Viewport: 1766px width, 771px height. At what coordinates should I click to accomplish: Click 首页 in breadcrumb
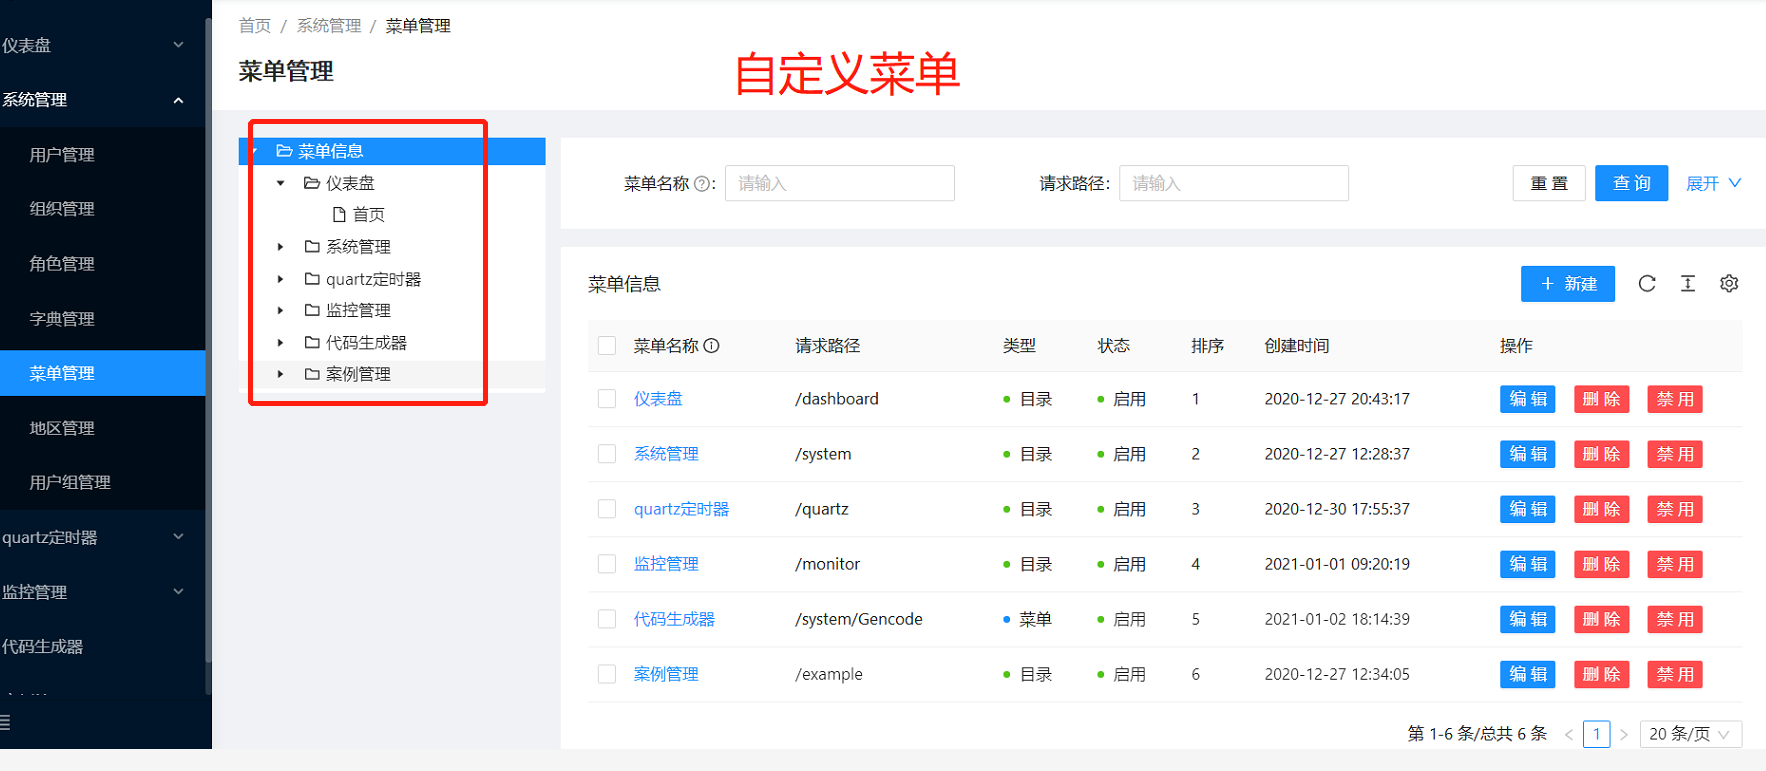254,26
